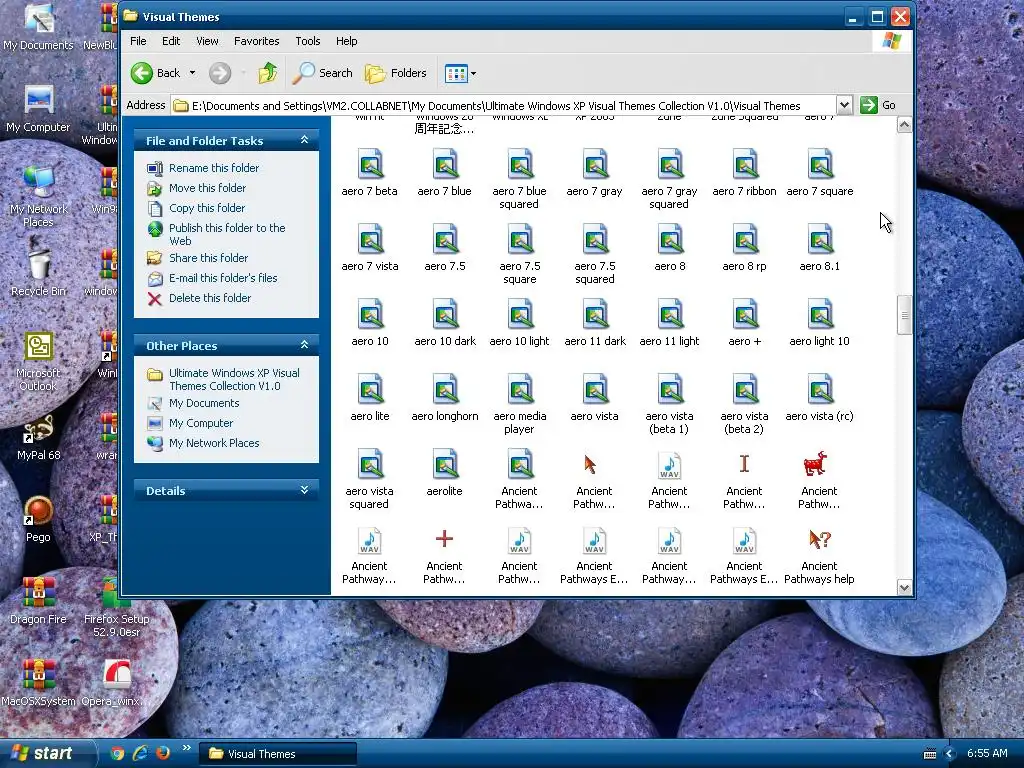
Task: Expand hidden tray icons chevron
Action: click(x=950, y=754)
